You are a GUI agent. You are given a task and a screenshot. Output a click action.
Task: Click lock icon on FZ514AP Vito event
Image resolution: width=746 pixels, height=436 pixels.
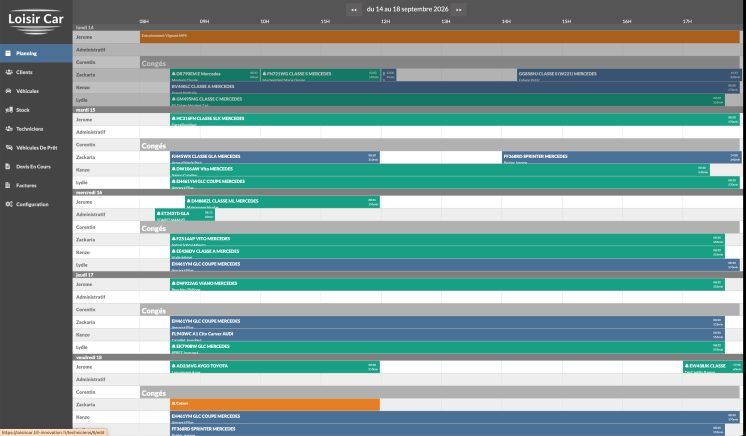tap(174, 238)
